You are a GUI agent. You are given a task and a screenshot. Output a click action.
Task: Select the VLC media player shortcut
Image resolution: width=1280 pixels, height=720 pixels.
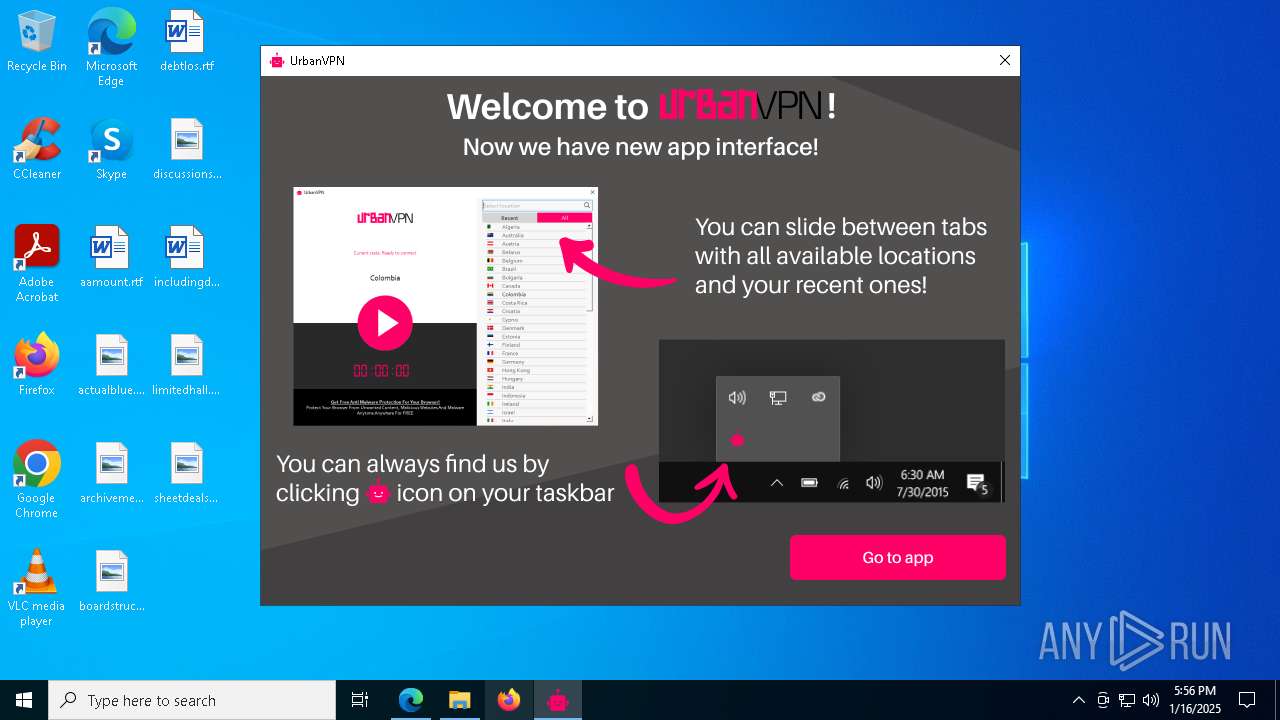pyautogui.click(x=37, y=588)
